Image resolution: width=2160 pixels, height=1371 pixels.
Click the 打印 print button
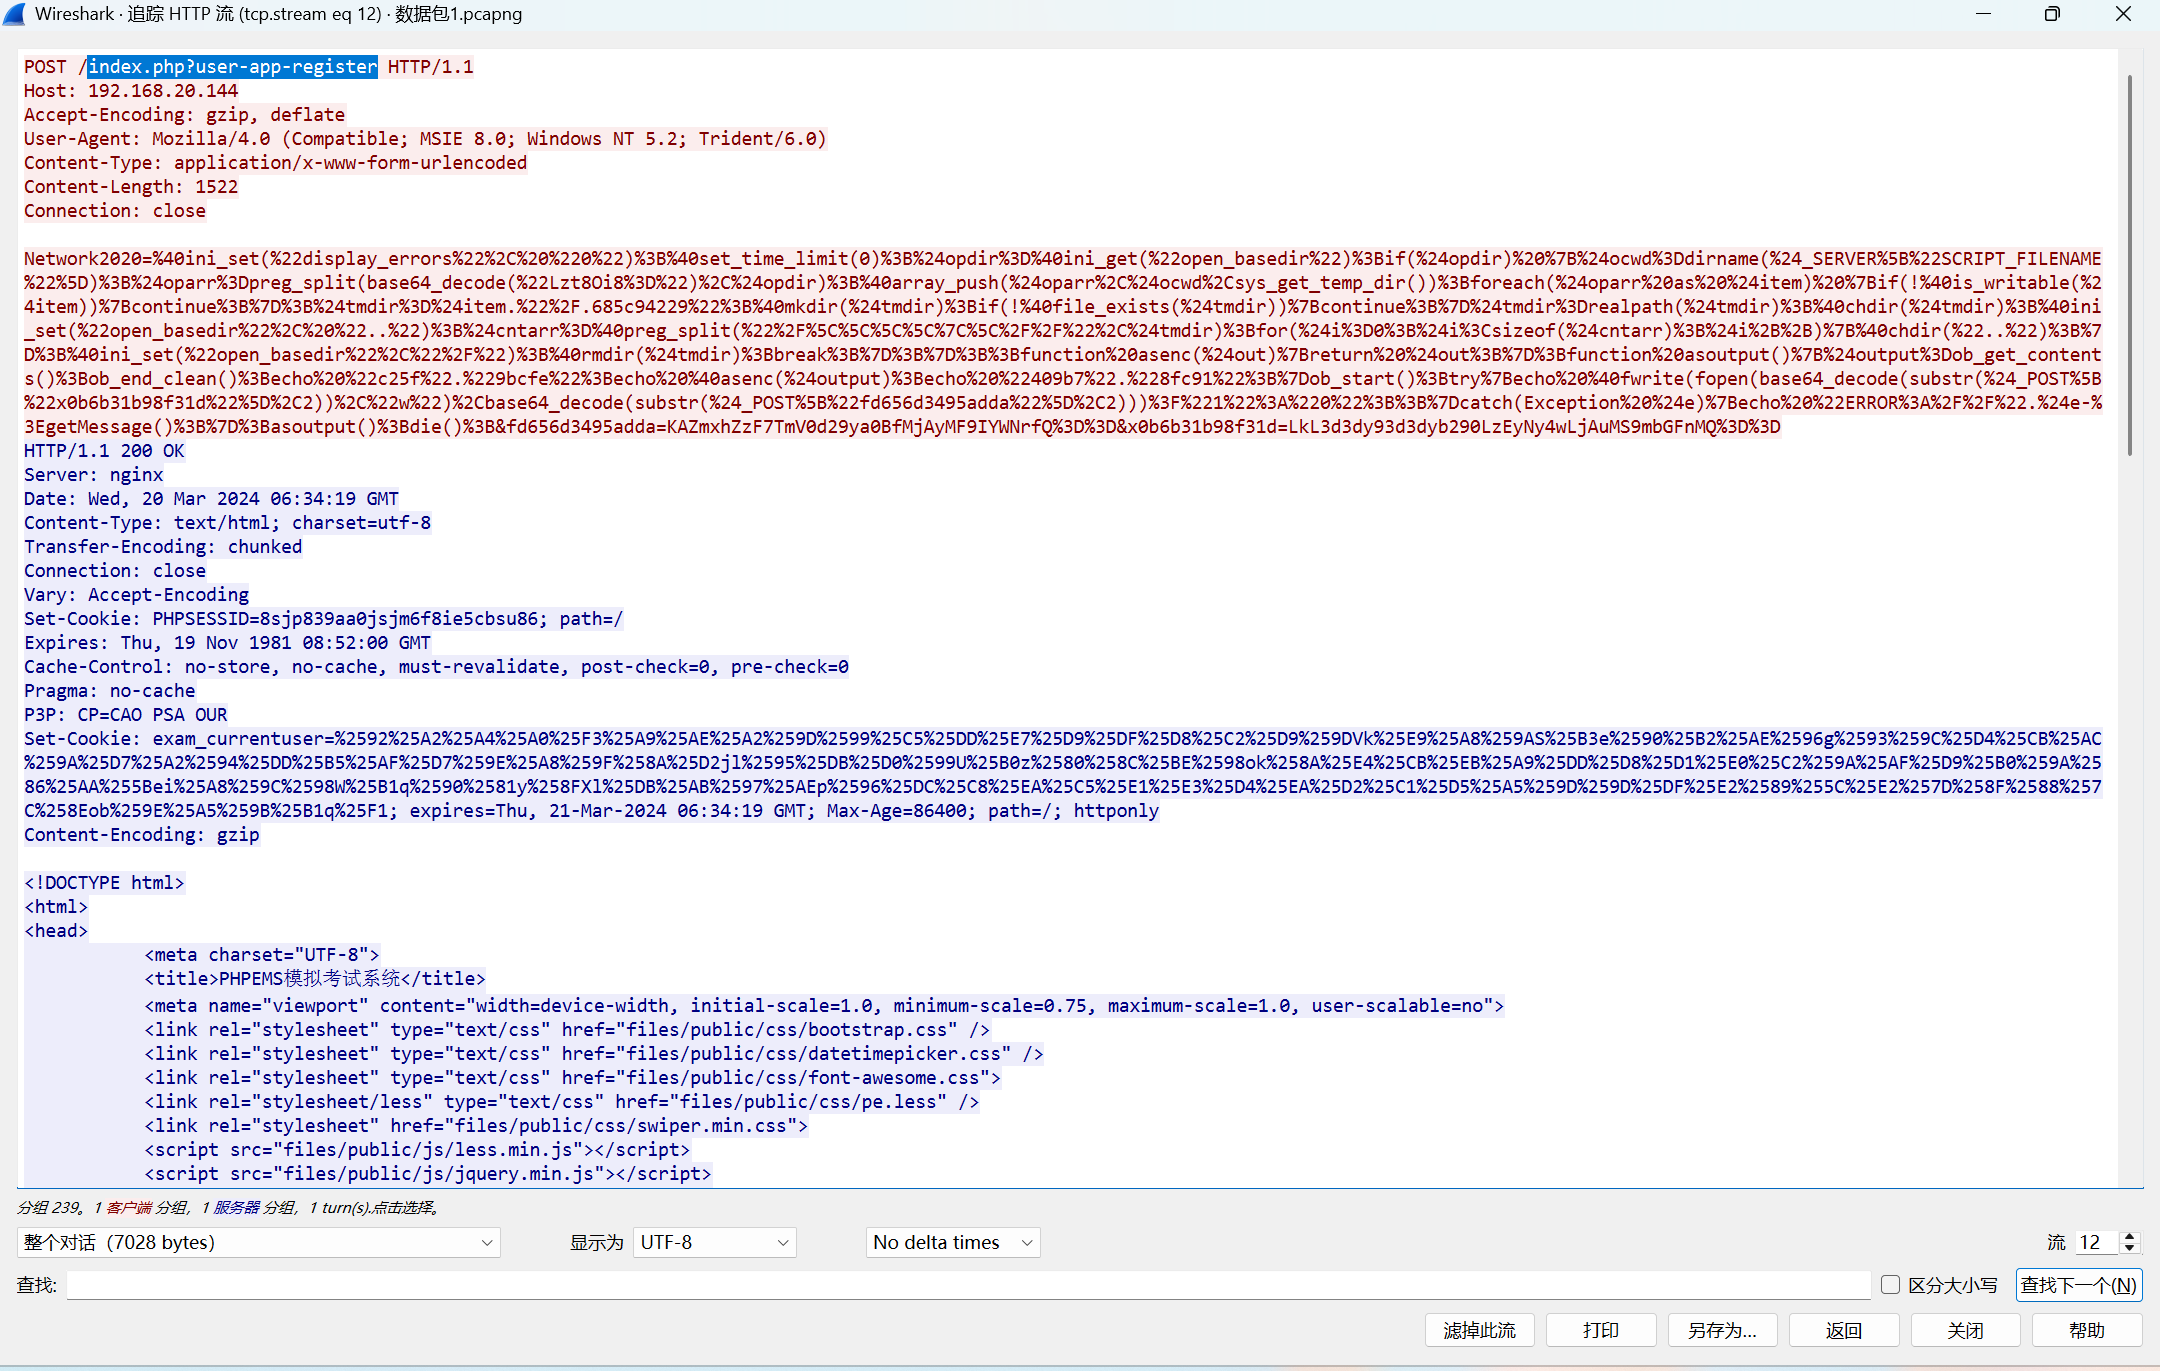pos(1600,1330)
